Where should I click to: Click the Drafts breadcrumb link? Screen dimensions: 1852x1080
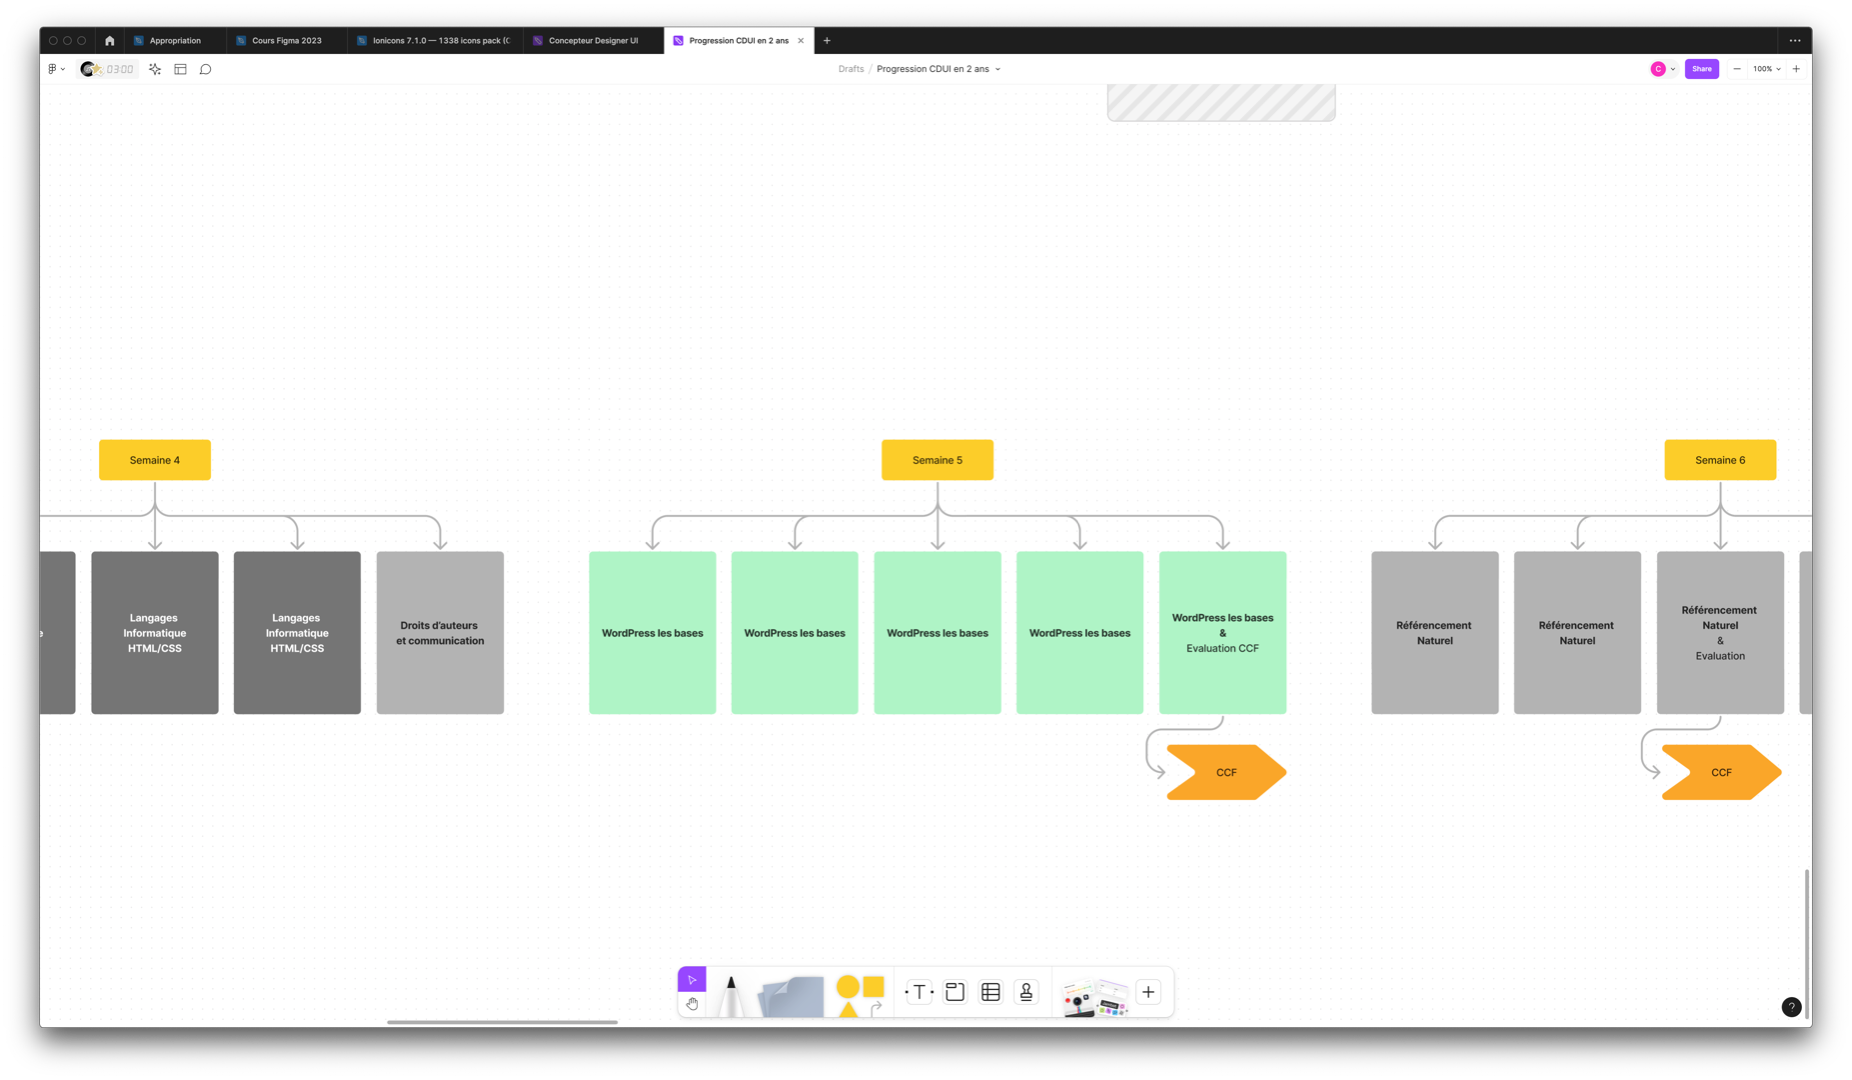tap(851, 69)
